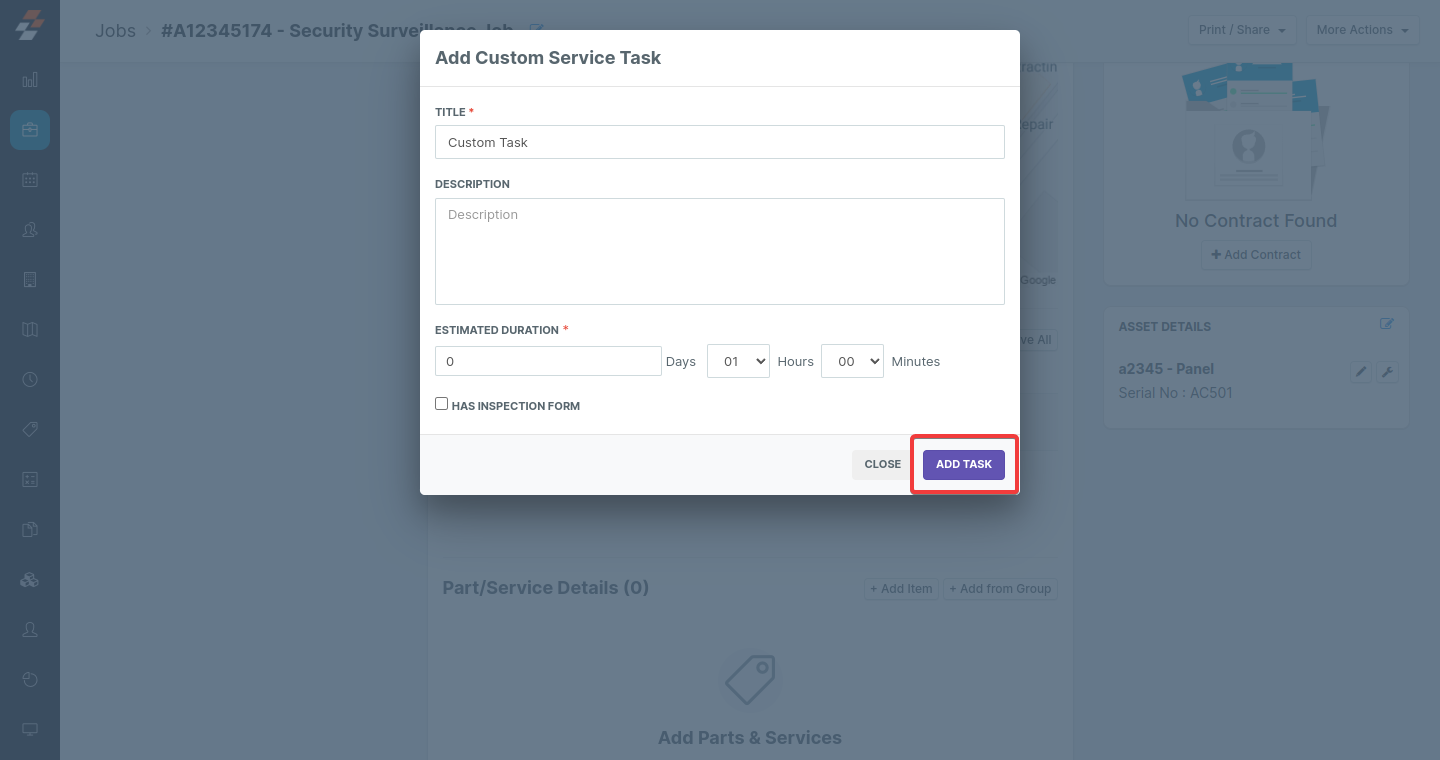Open the Hours dropdown showing 01
This screenshot has width=1440, height=760.
coord(738,361)
